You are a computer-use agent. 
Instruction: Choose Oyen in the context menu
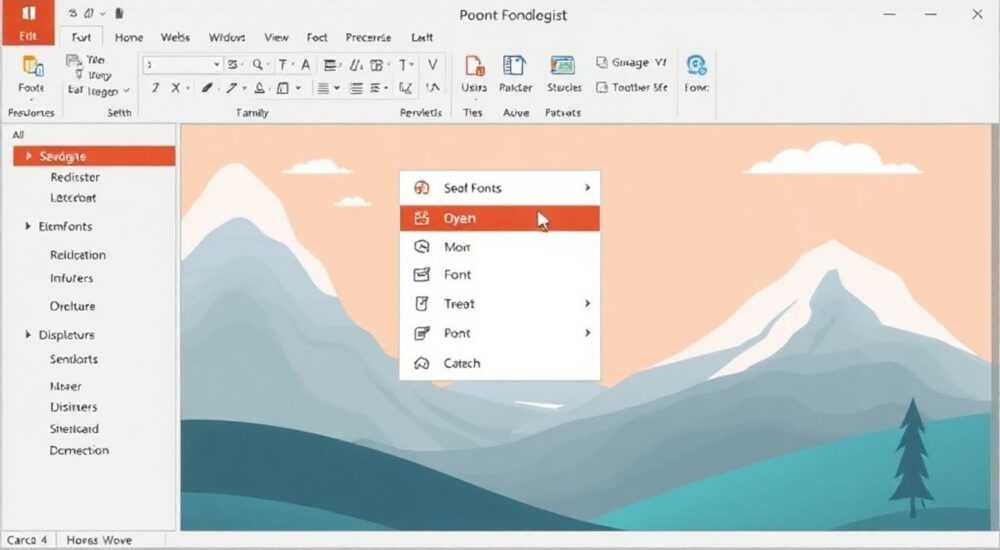[499, 218]
